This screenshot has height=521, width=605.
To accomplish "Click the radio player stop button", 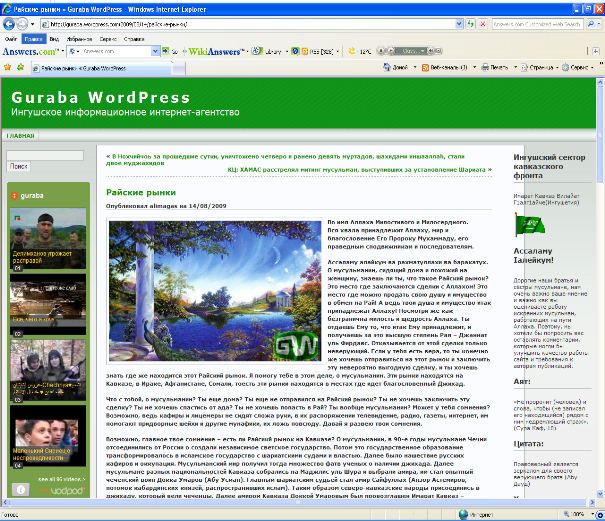I will click(x=381, y=51).
